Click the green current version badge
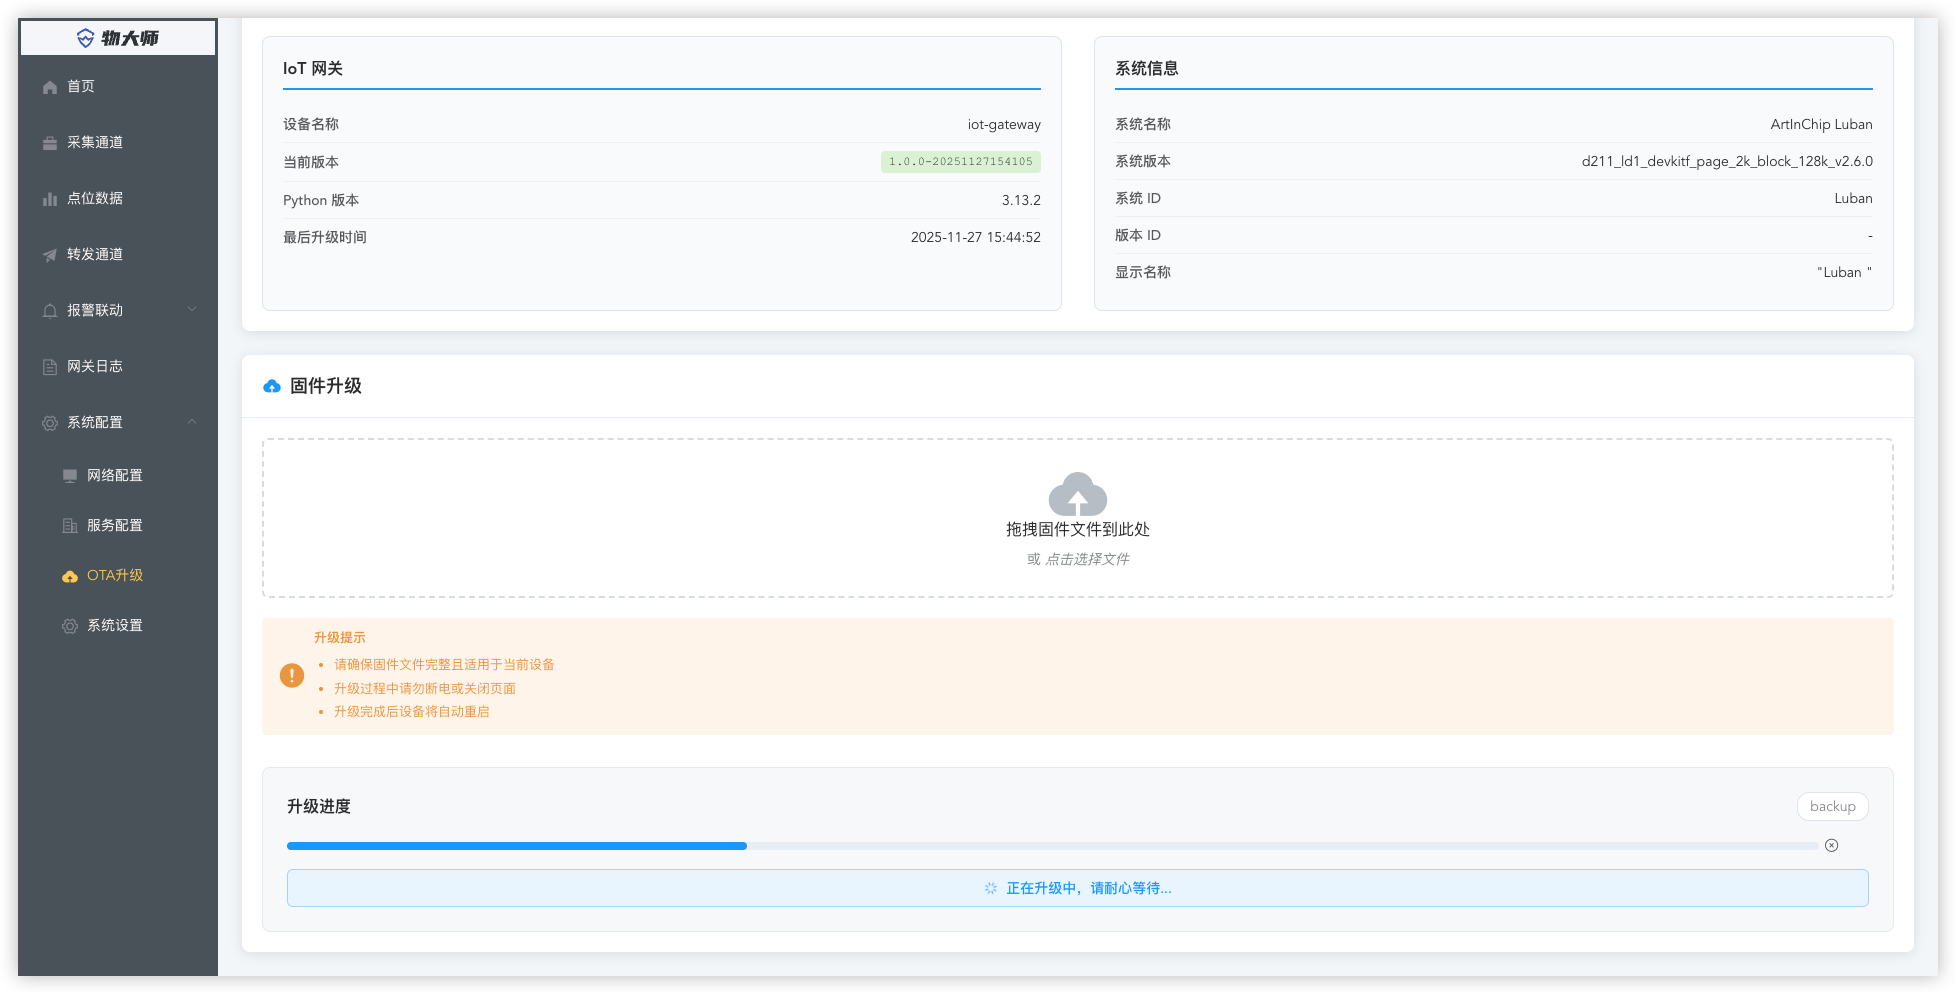The height and width of the screenshot is (994, 1956). pyautogui.click(x=960, y=162)
